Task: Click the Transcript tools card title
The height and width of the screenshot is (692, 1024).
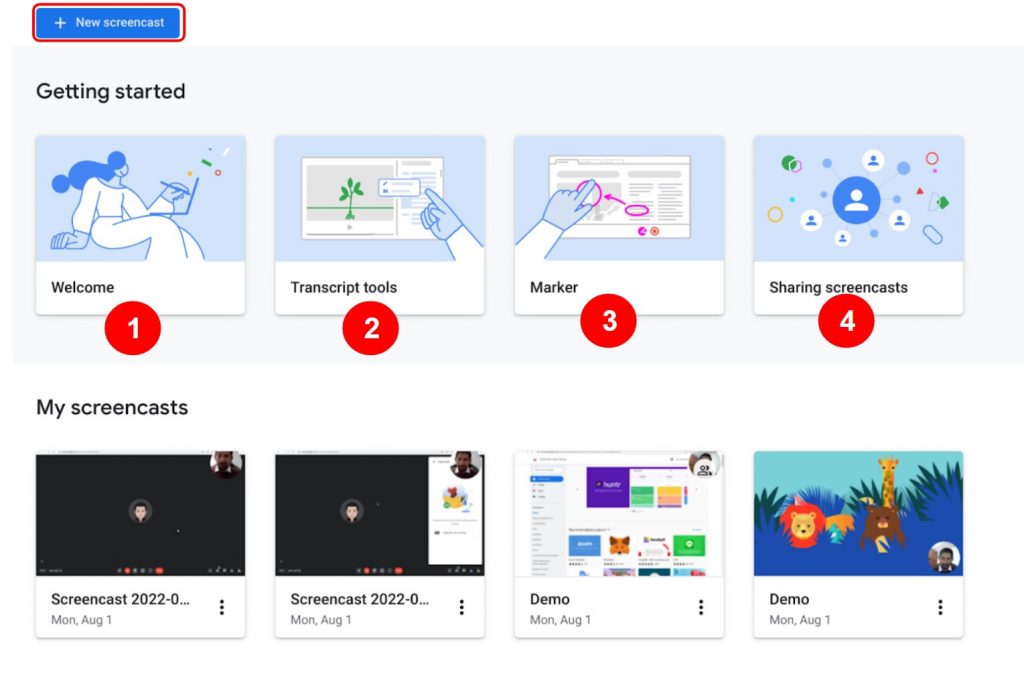Action: [344, 287]
